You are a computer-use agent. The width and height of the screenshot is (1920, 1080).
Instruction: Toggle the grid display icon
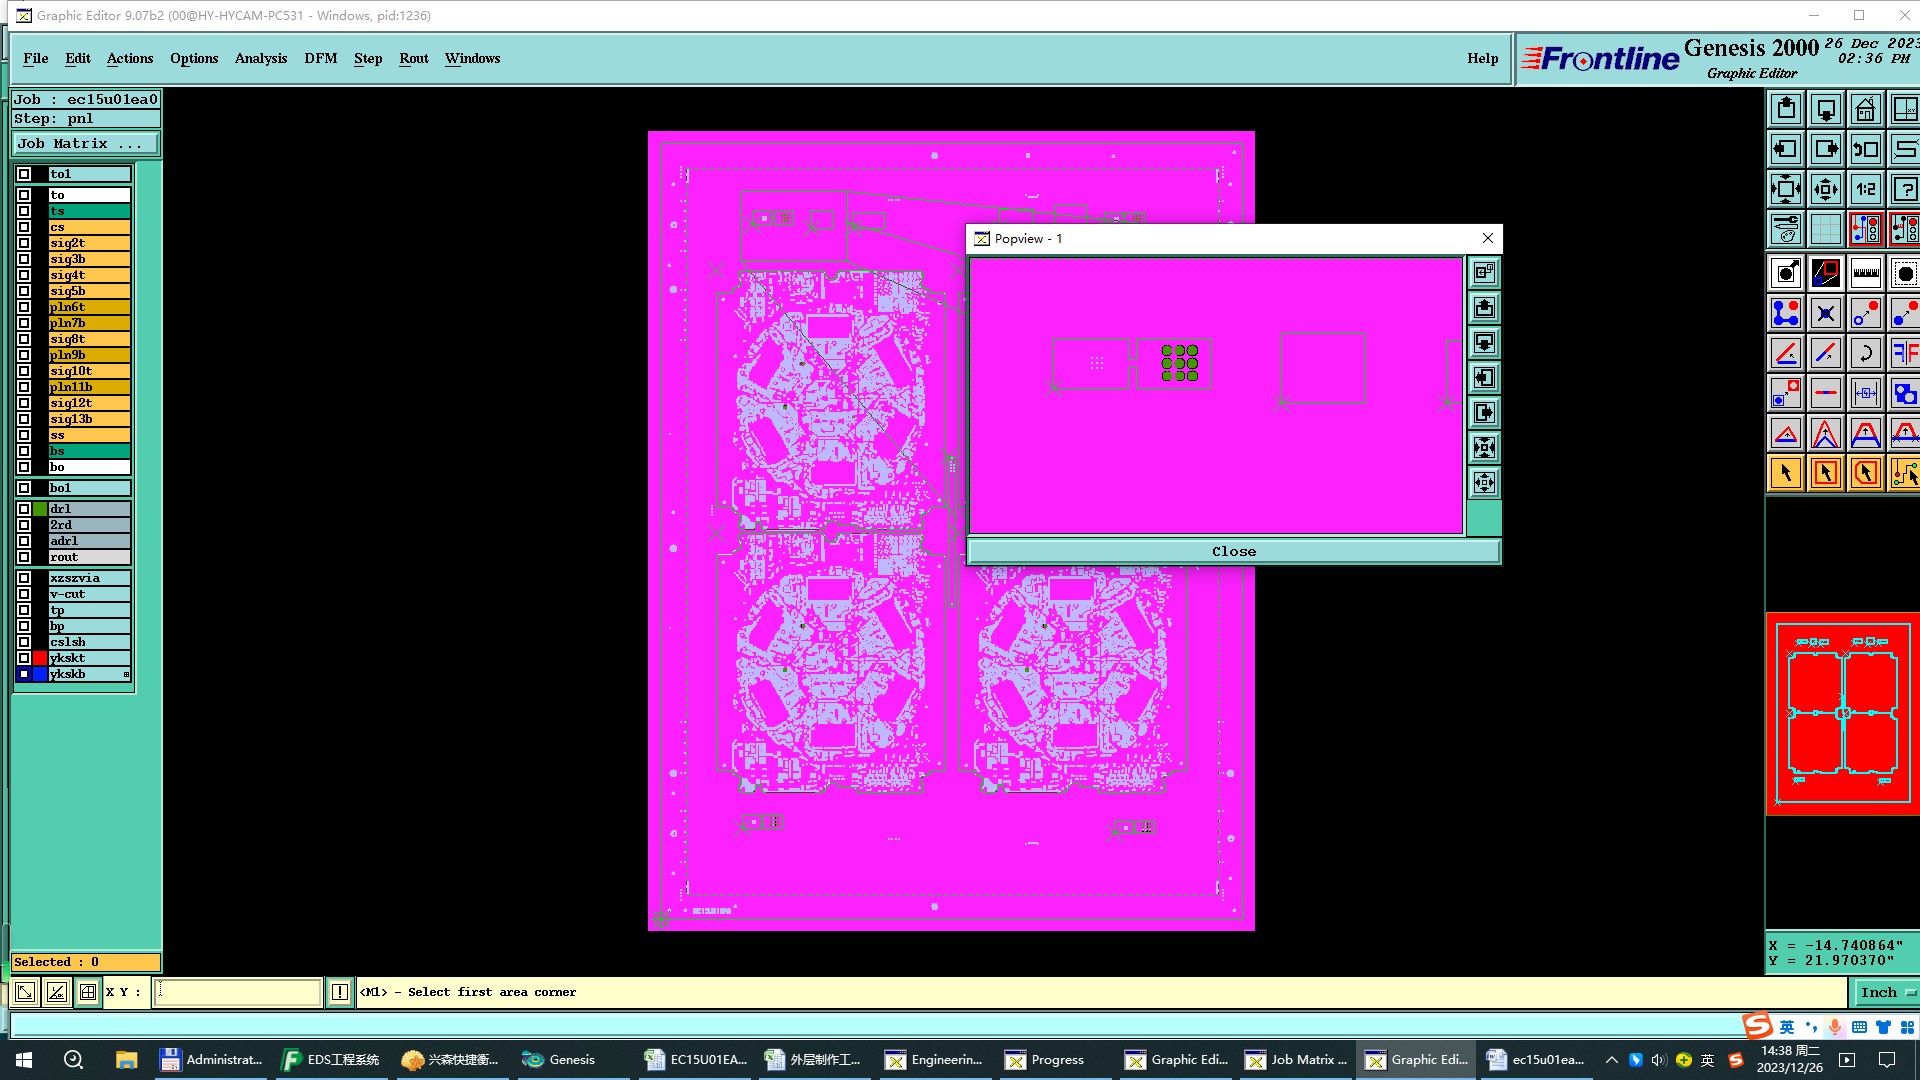pyautogui.click(x=1825, y=229)
